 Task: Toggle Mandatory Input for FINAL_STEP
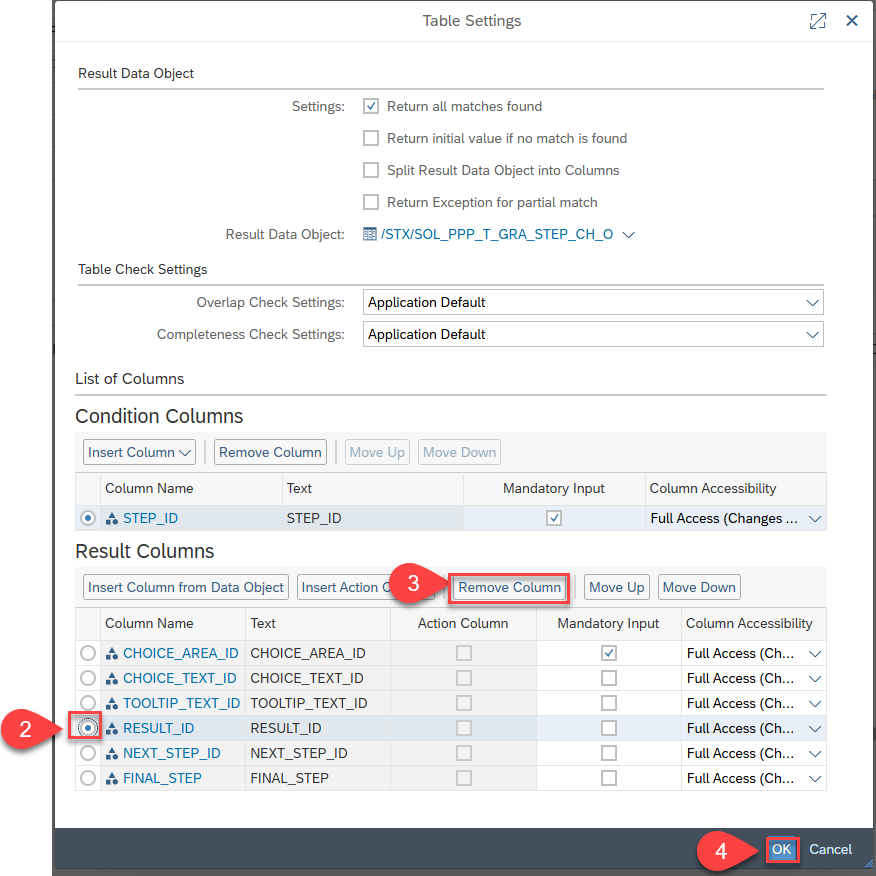pos(609,779)
